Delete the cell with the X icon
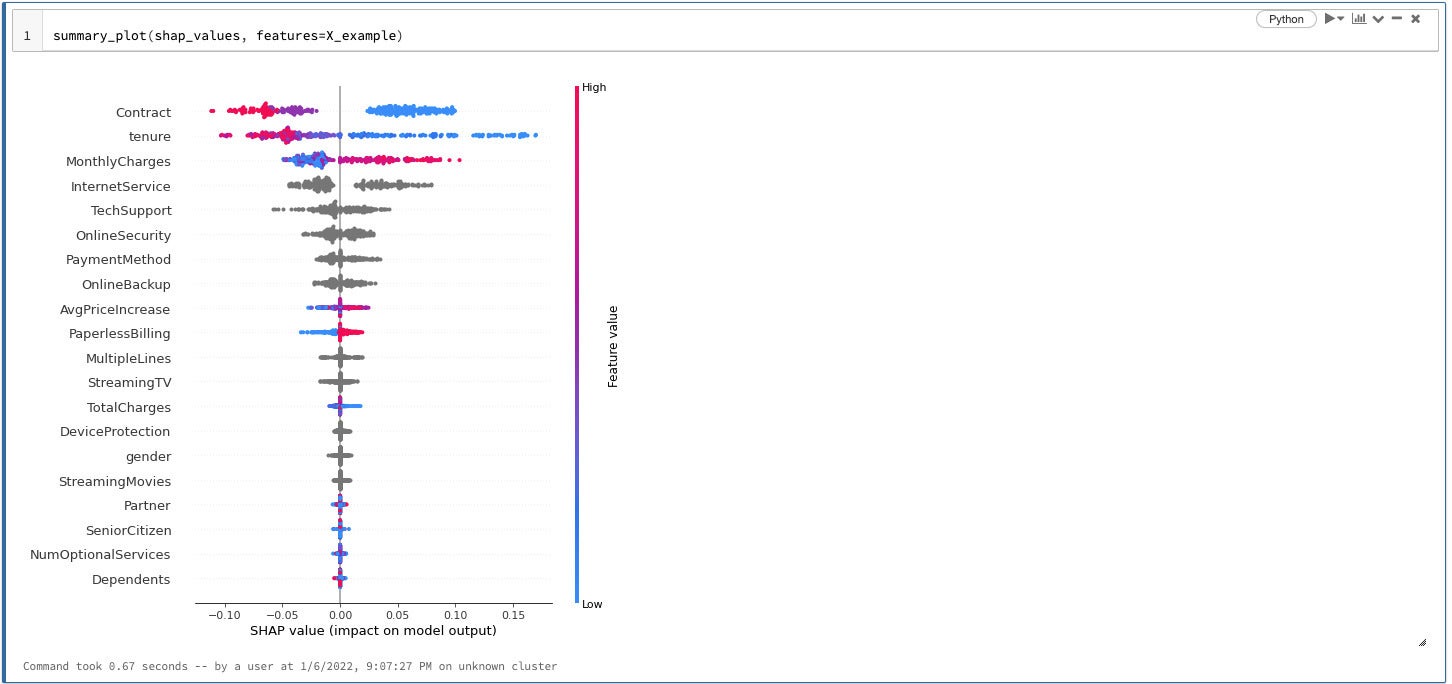This screenshot has height=684, width=1452. coord(1415,19)
